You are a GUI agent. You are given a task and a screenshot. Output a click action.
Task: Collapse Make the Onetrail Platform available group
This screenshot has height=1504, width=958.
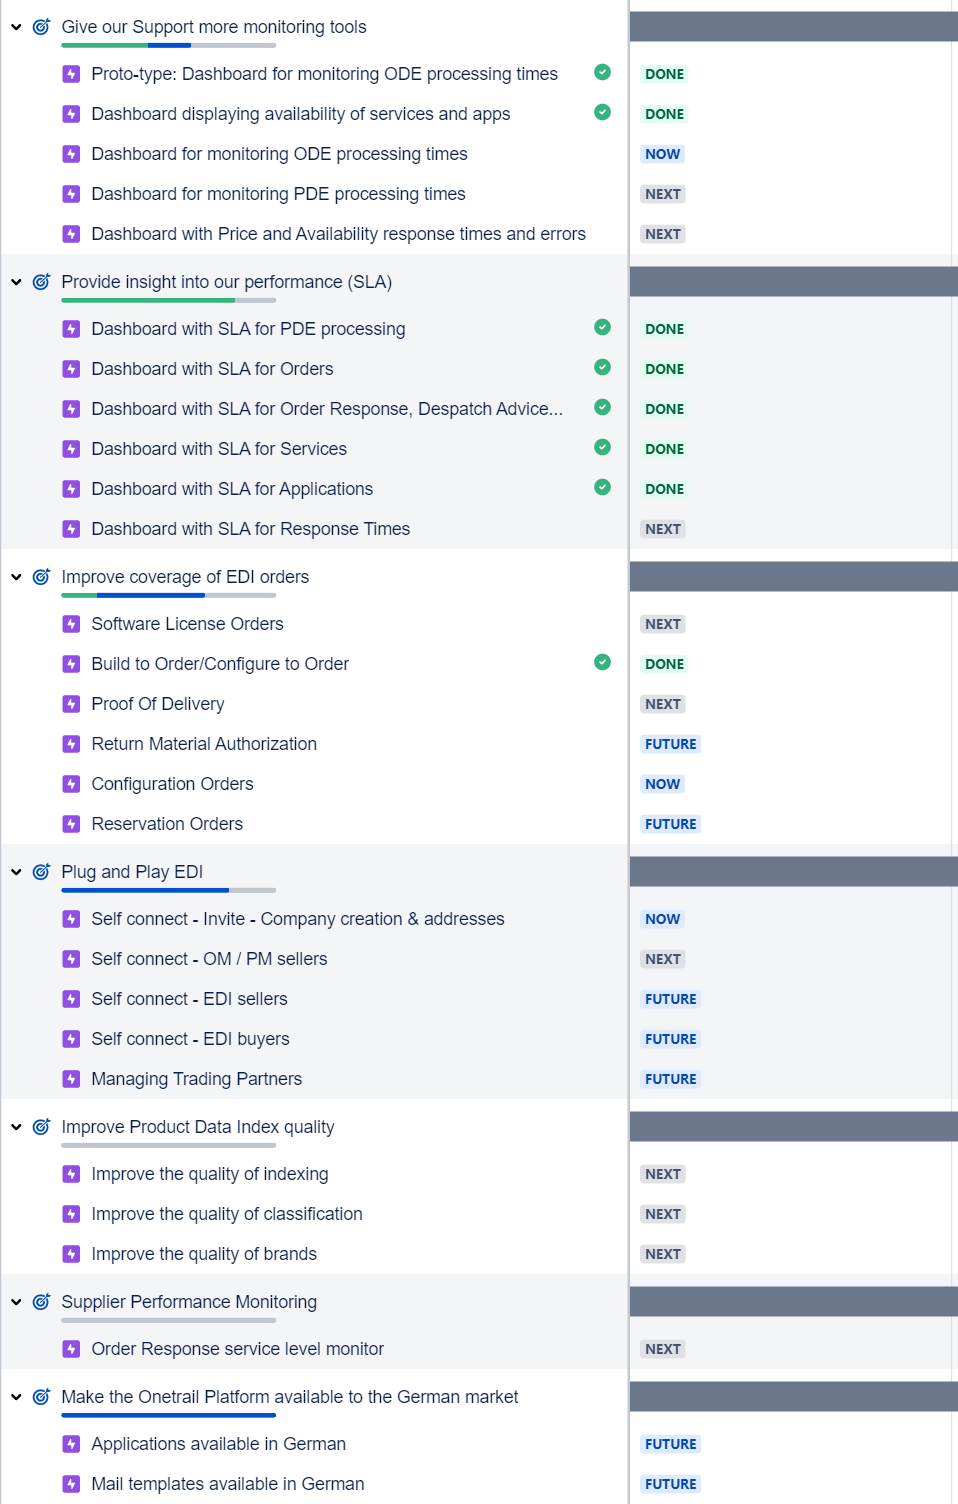[16, 1397]
